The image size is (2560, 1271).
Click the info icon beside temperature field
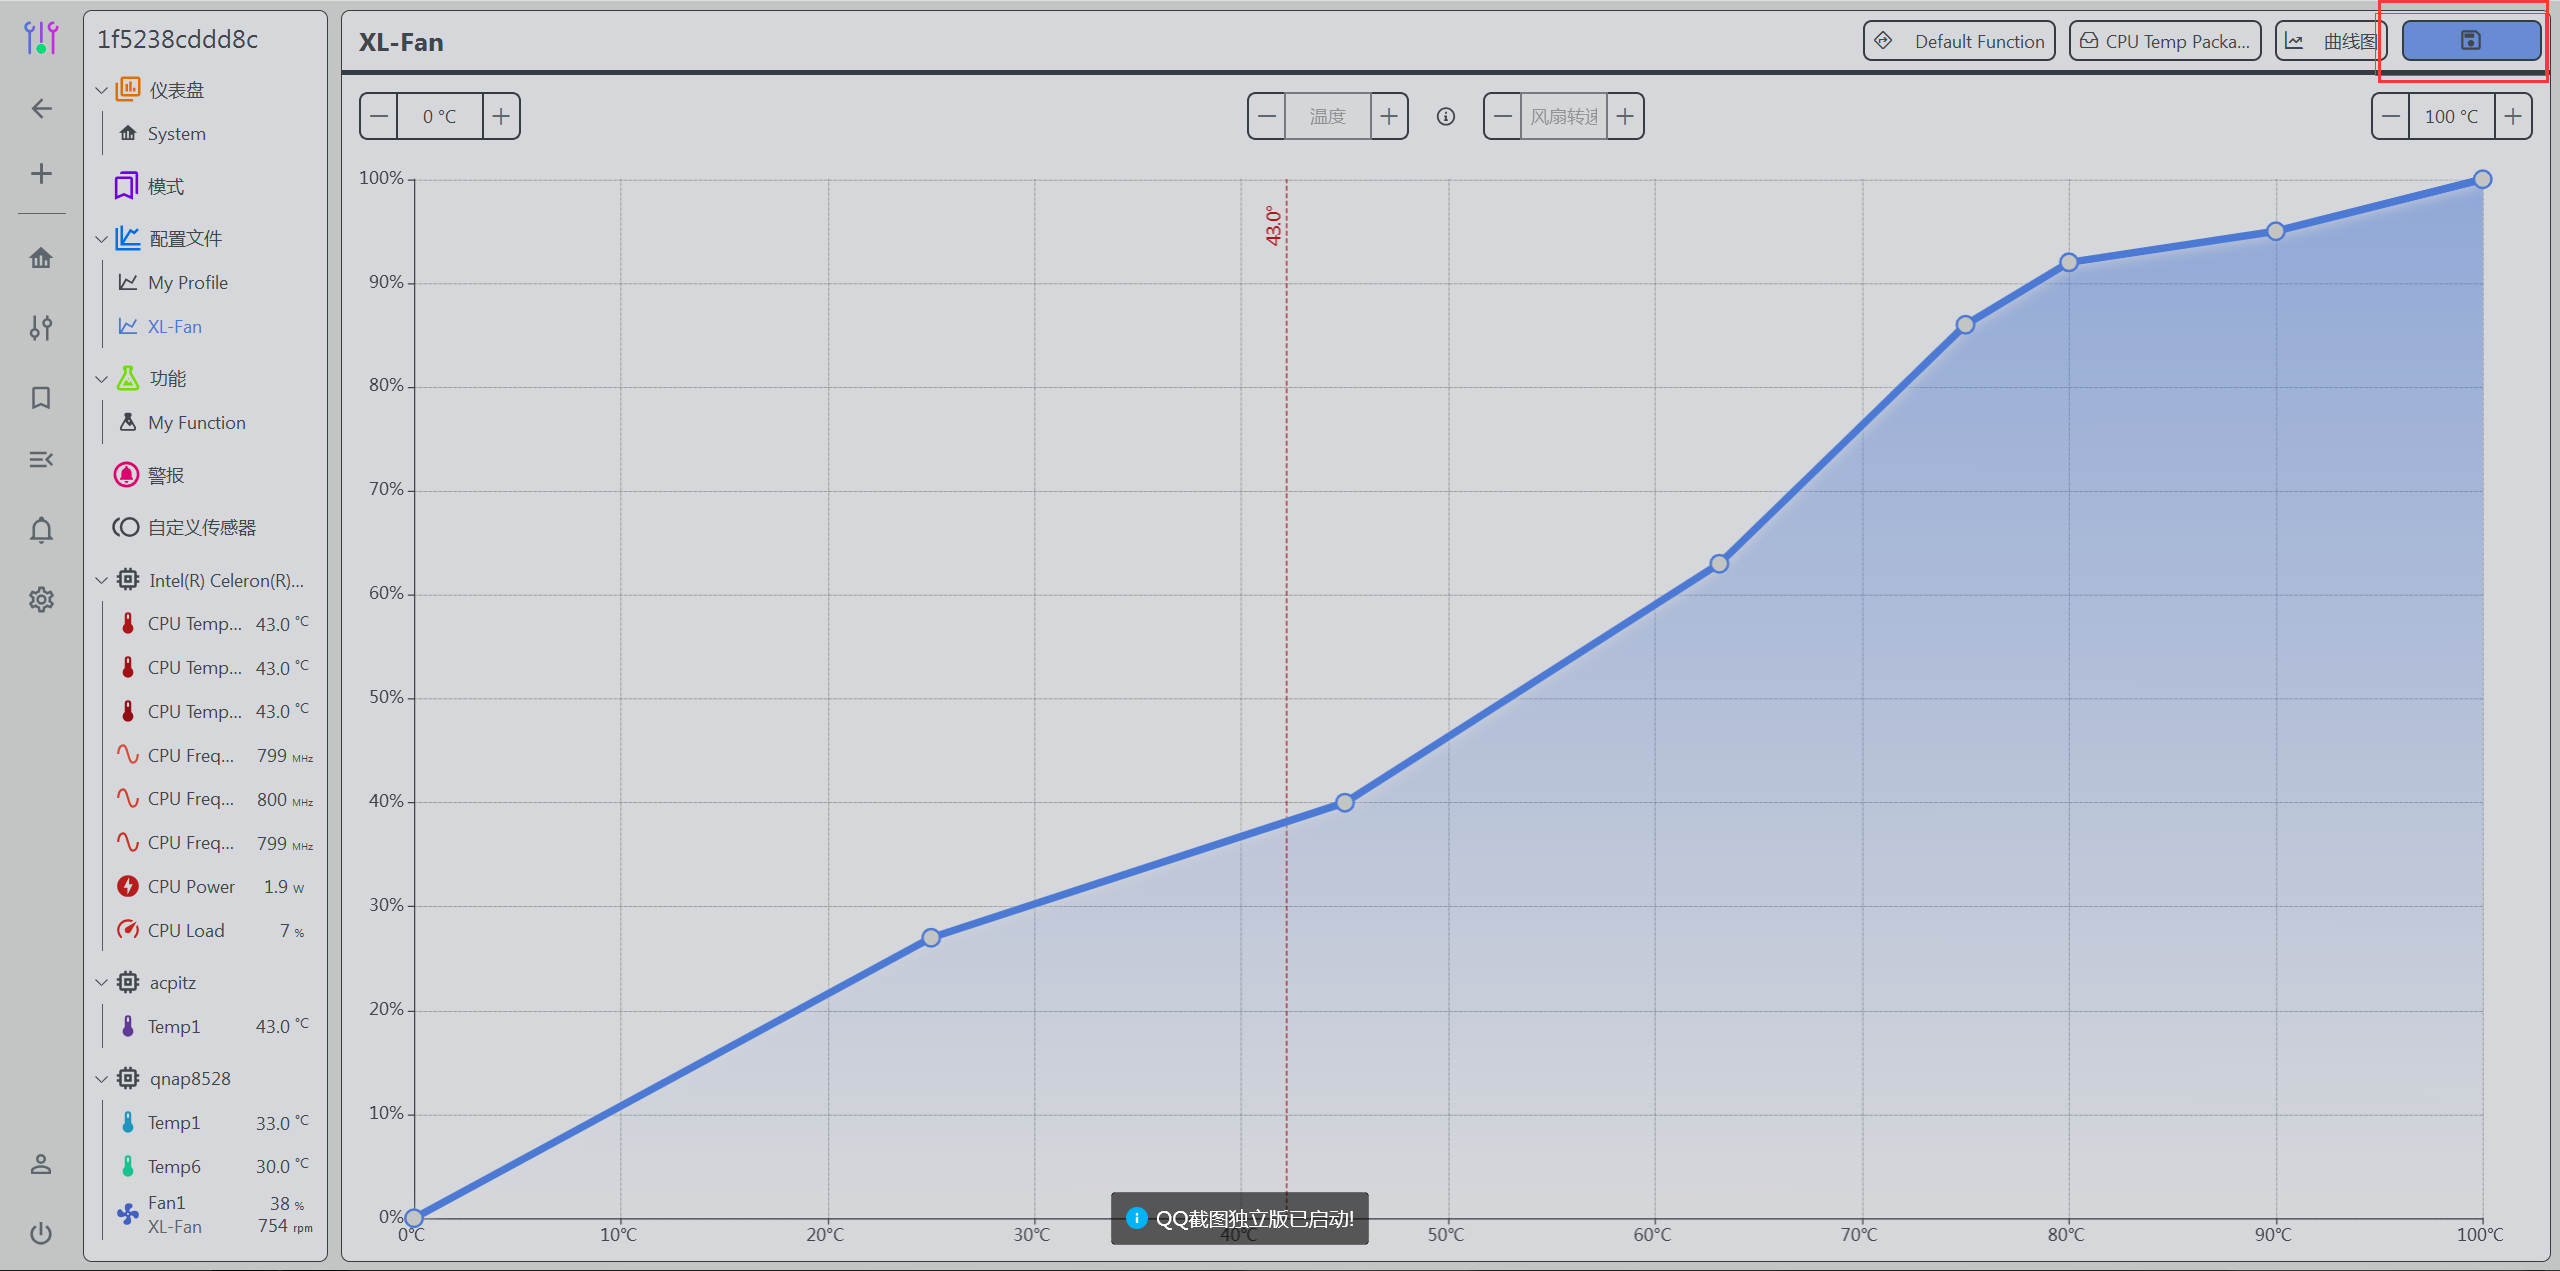[x=1445, y=117]
